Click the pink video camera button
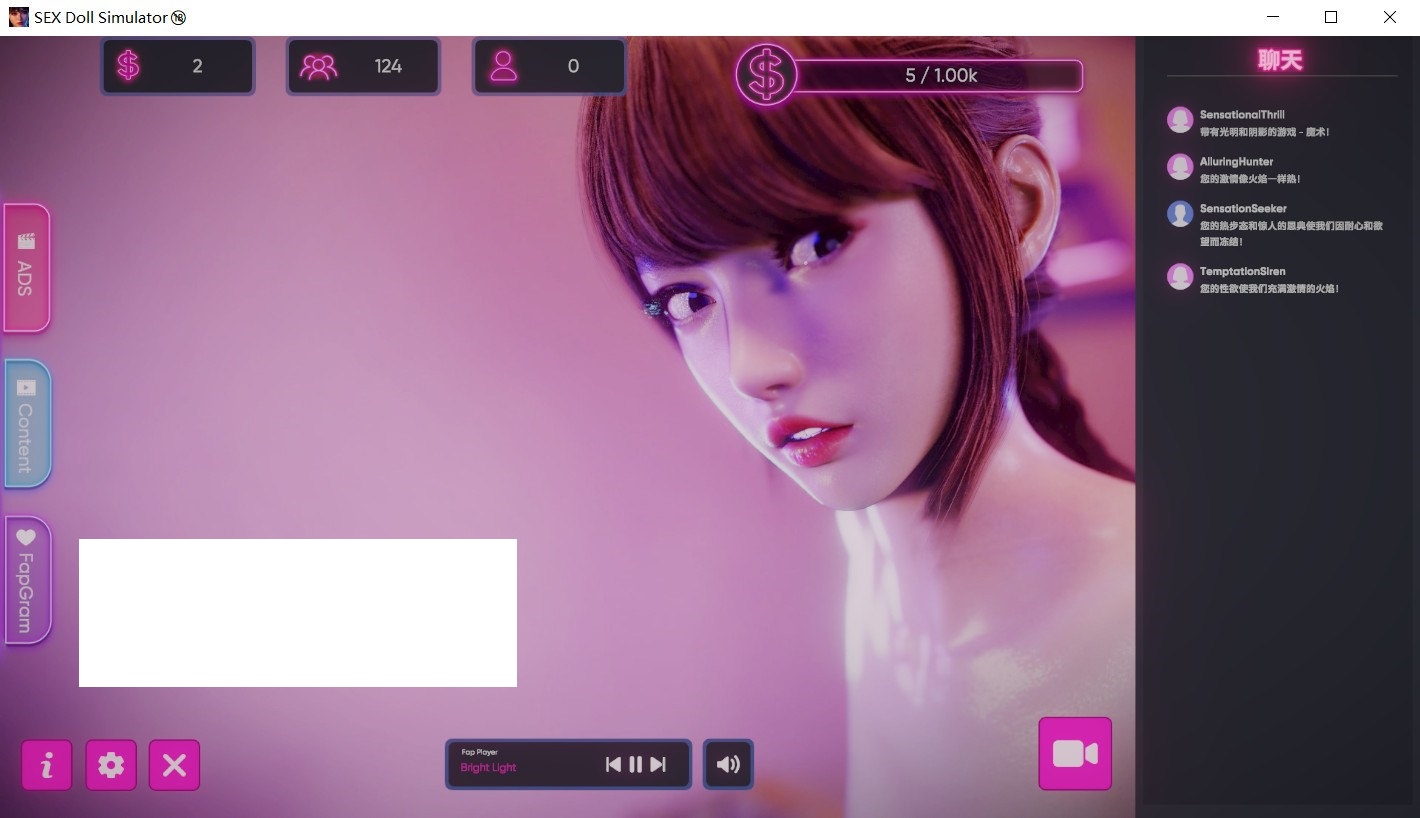Image resolution: width=1420 pixels, height=818 pixels. [1075, 753]
